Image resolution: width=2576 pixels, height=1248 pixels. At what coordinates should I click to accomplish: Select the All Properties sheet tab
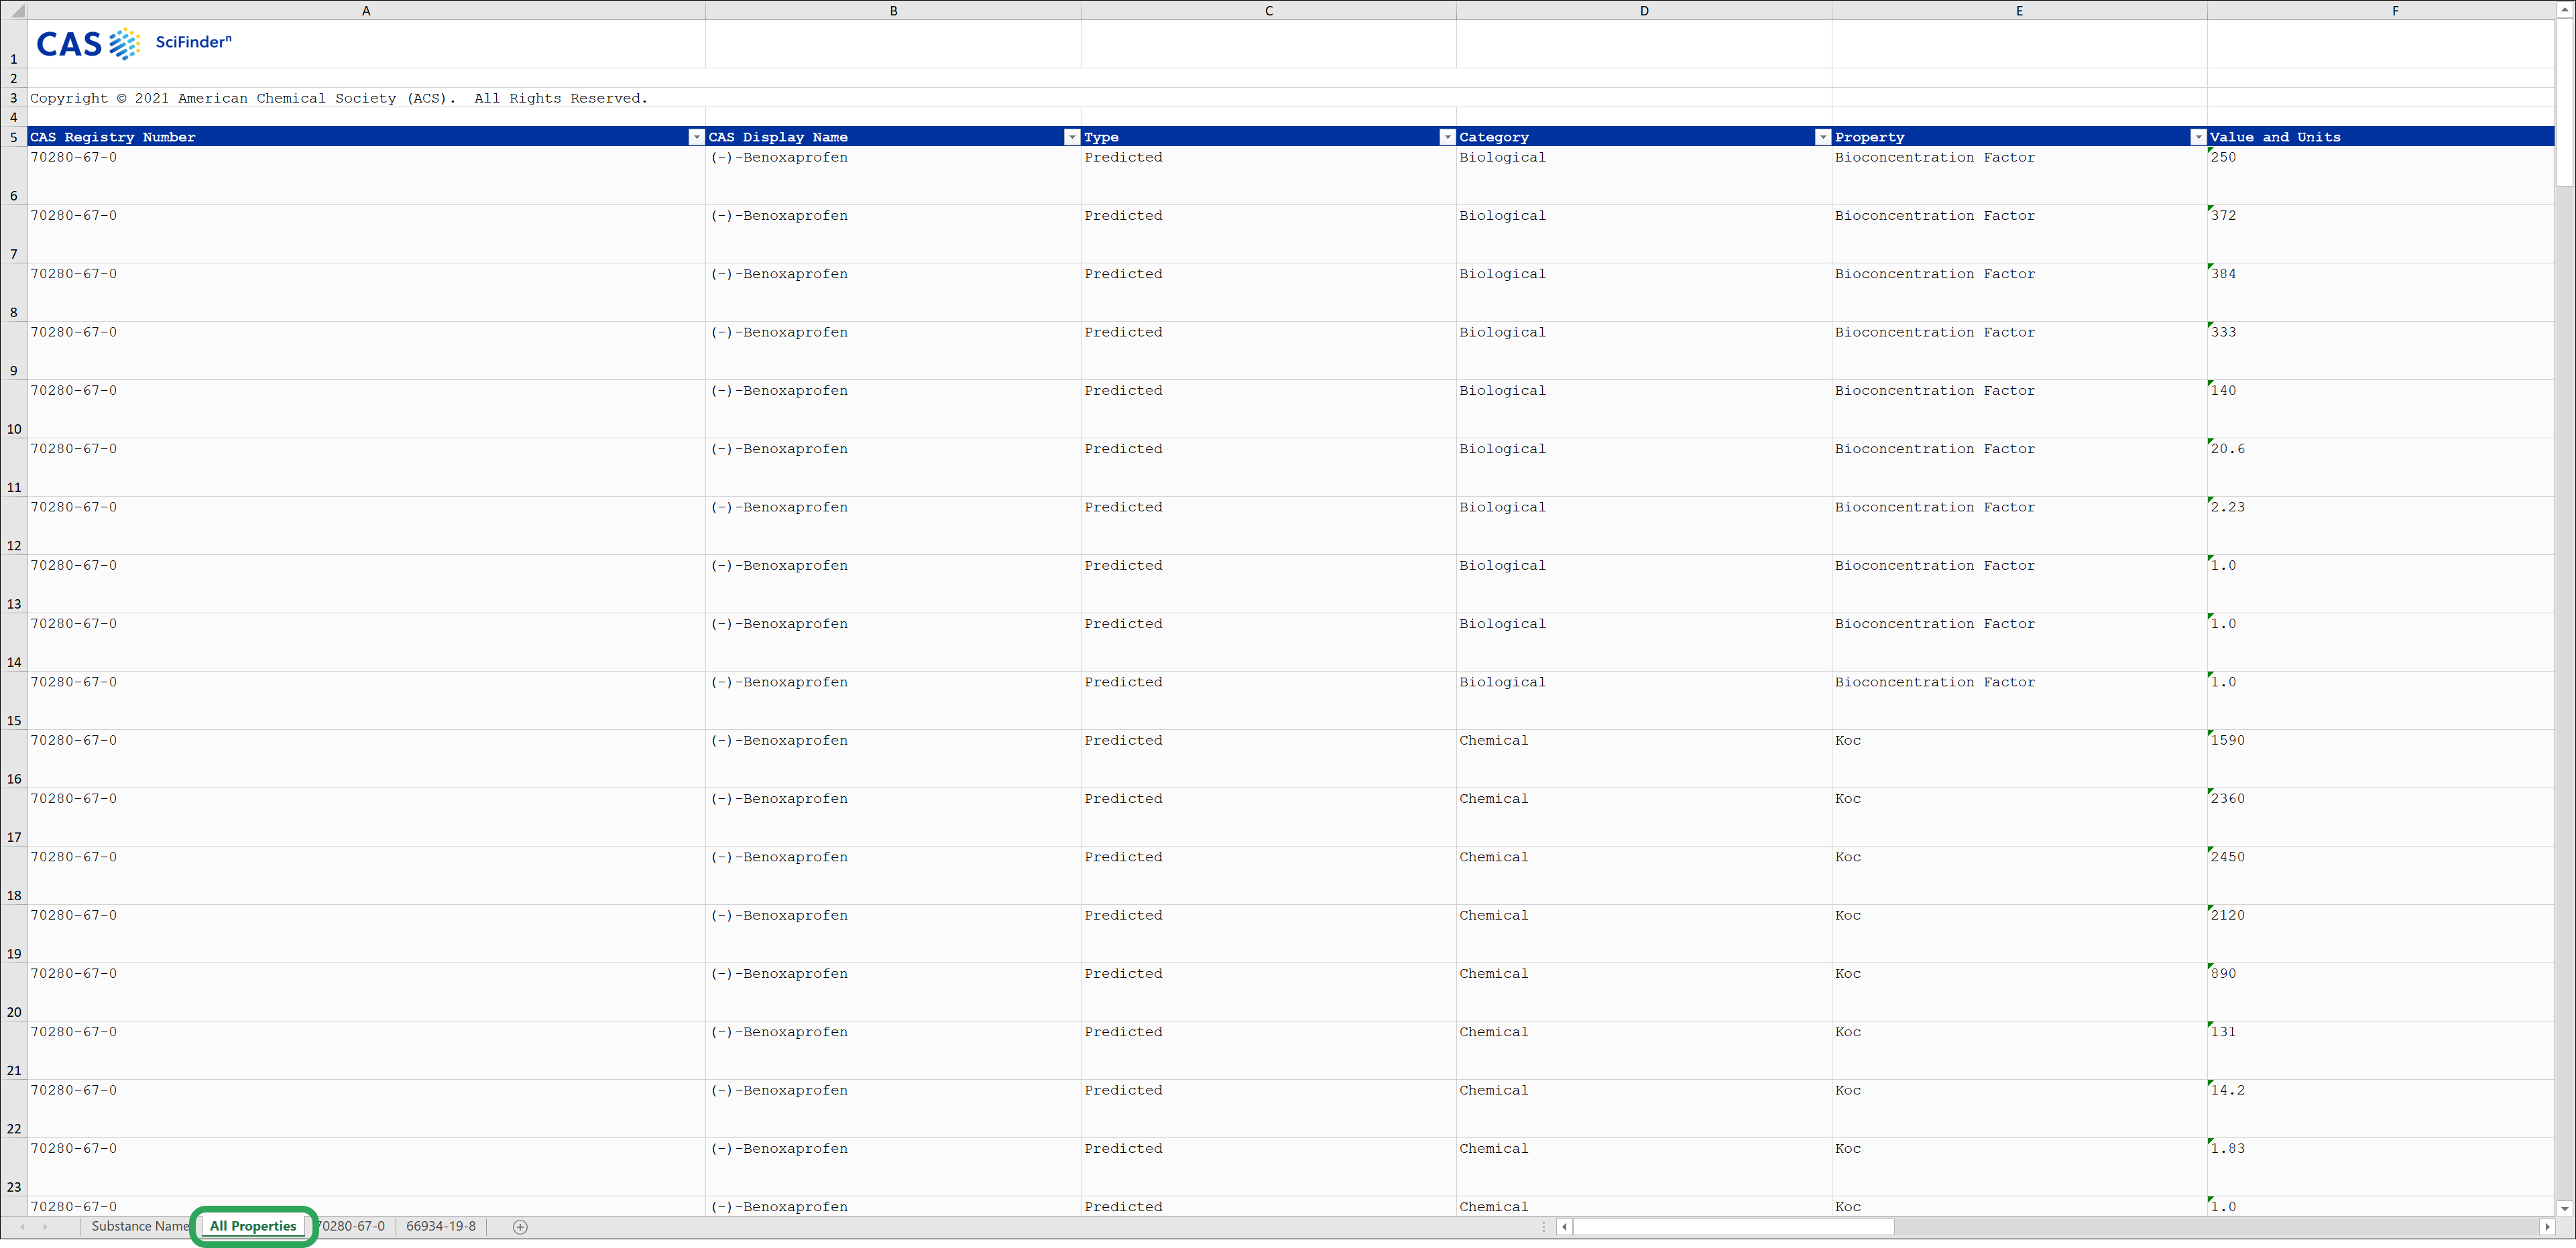pyautogui.click(x=253, y=1226)
